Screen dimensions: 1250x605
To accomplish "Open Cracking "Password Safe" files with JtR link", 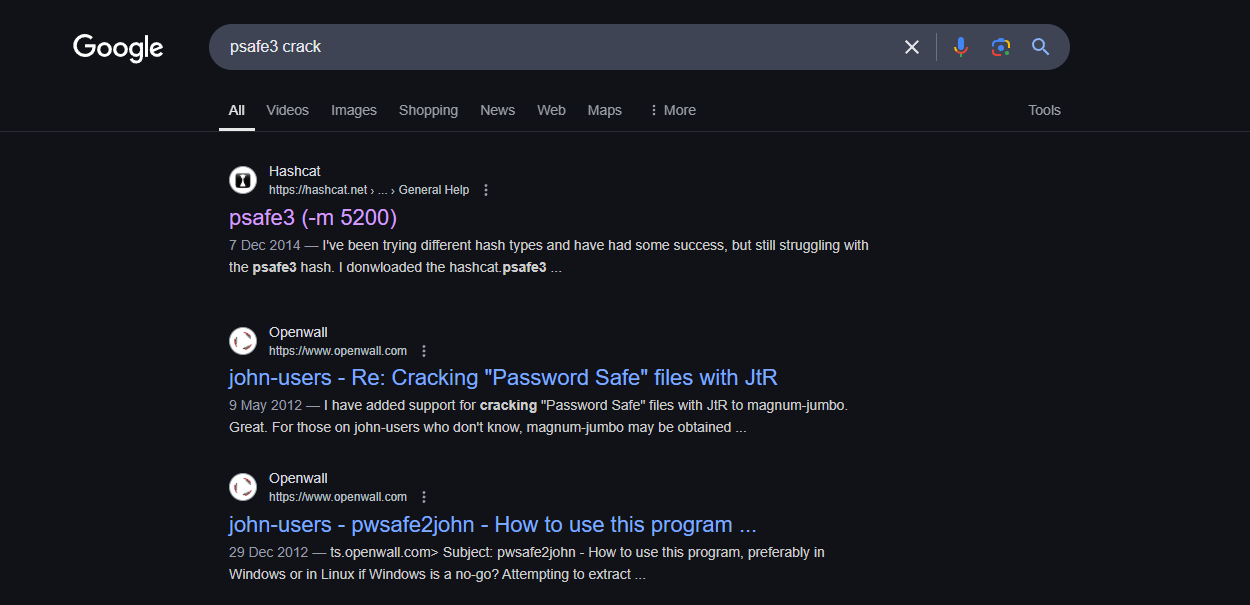I will (x=503, y=377).
